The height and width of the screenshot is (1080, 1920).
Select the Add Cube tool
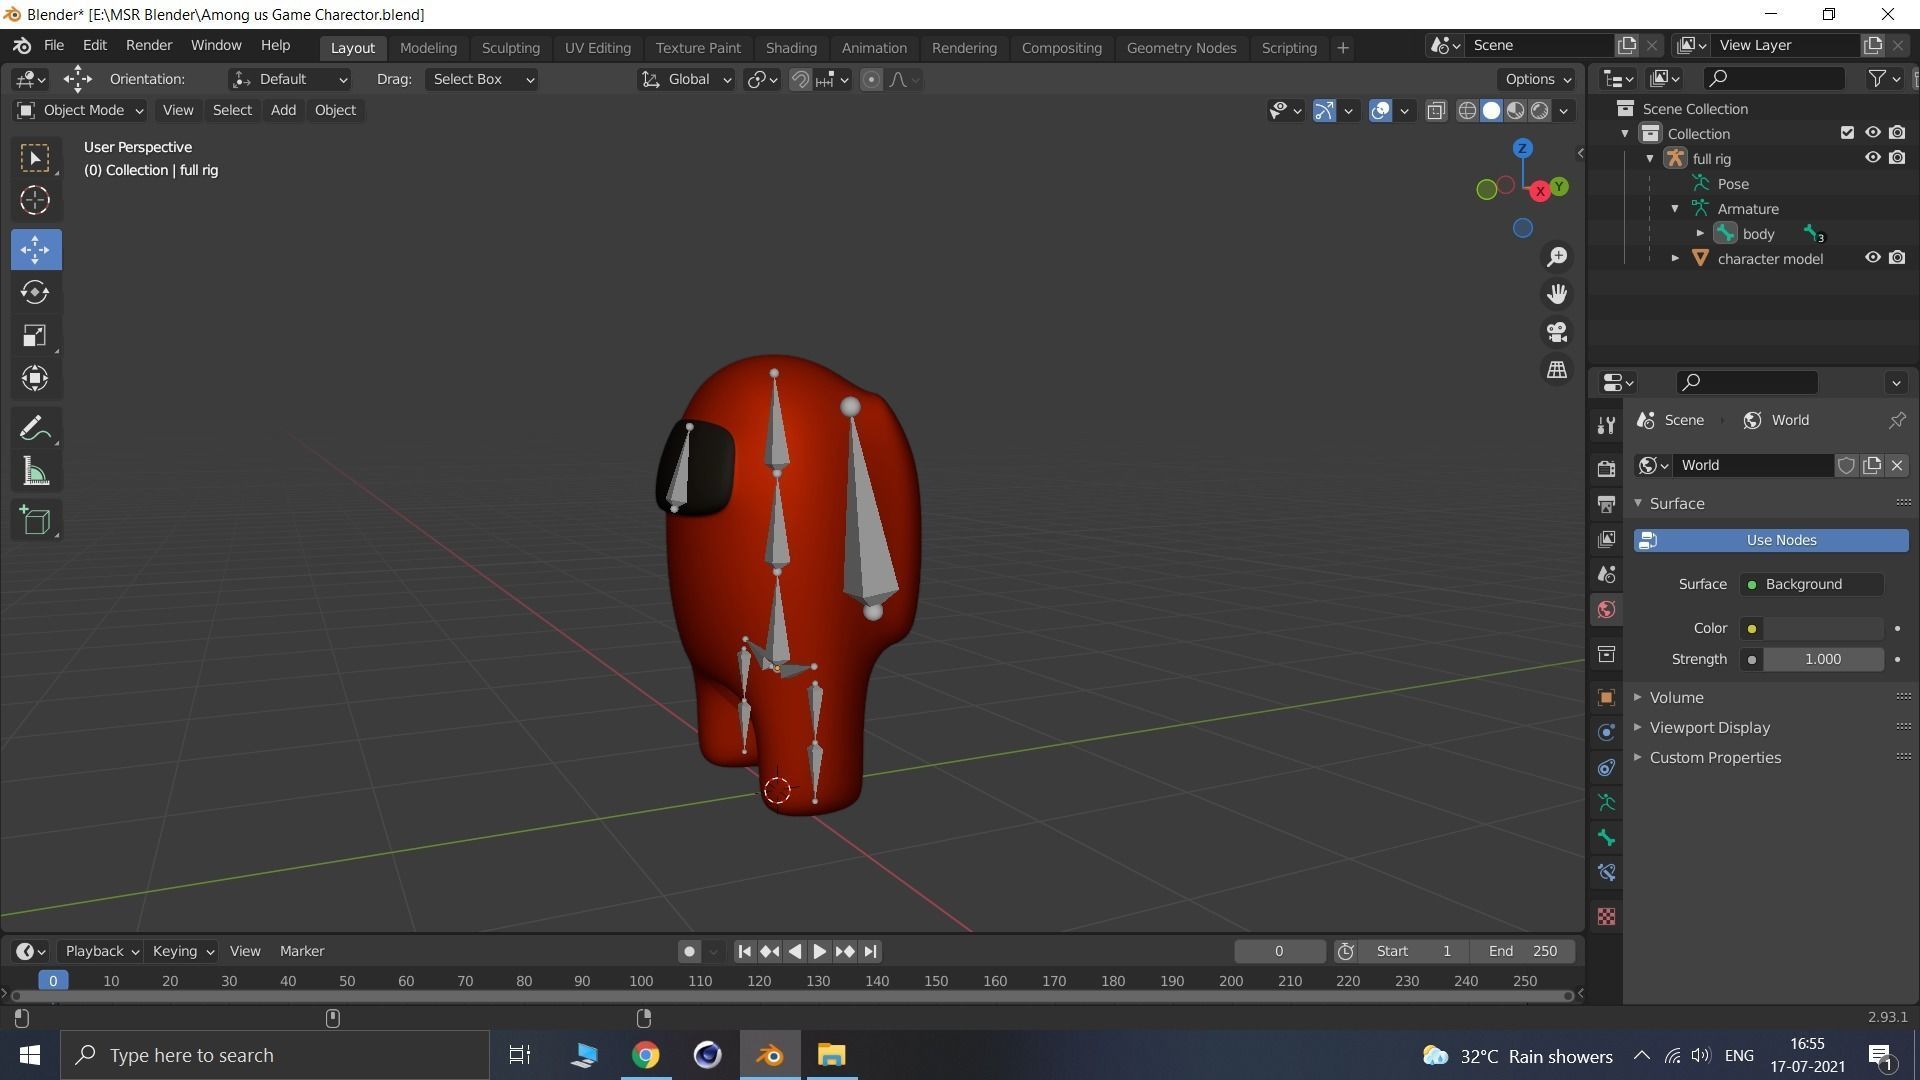tap(36, 521)
